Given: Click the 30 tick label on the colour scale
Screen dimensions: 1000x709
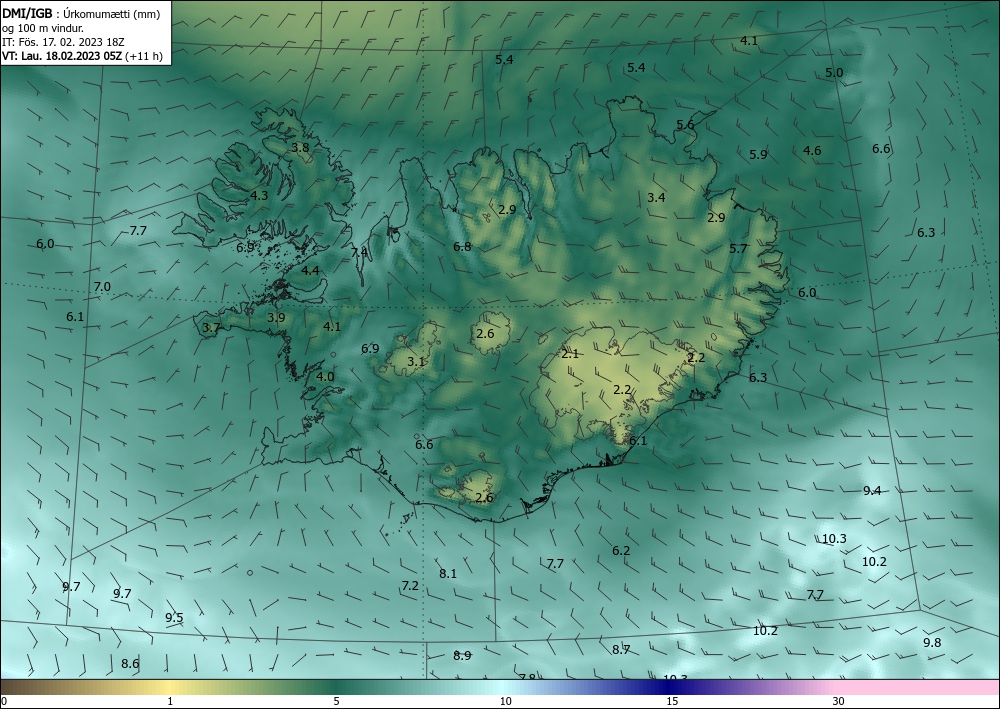Looking at the screenshot, I should pyautogui.click(x=838, y=701).
